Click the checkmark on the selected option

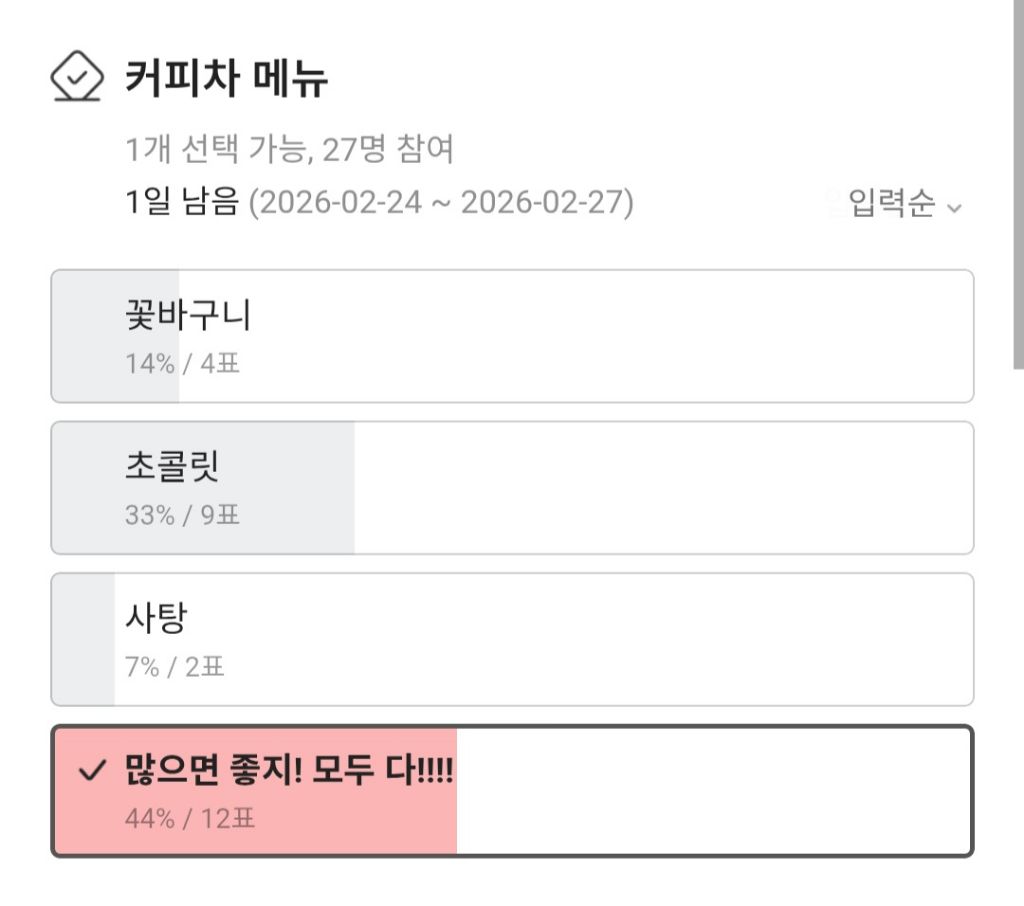coord(91,771)
